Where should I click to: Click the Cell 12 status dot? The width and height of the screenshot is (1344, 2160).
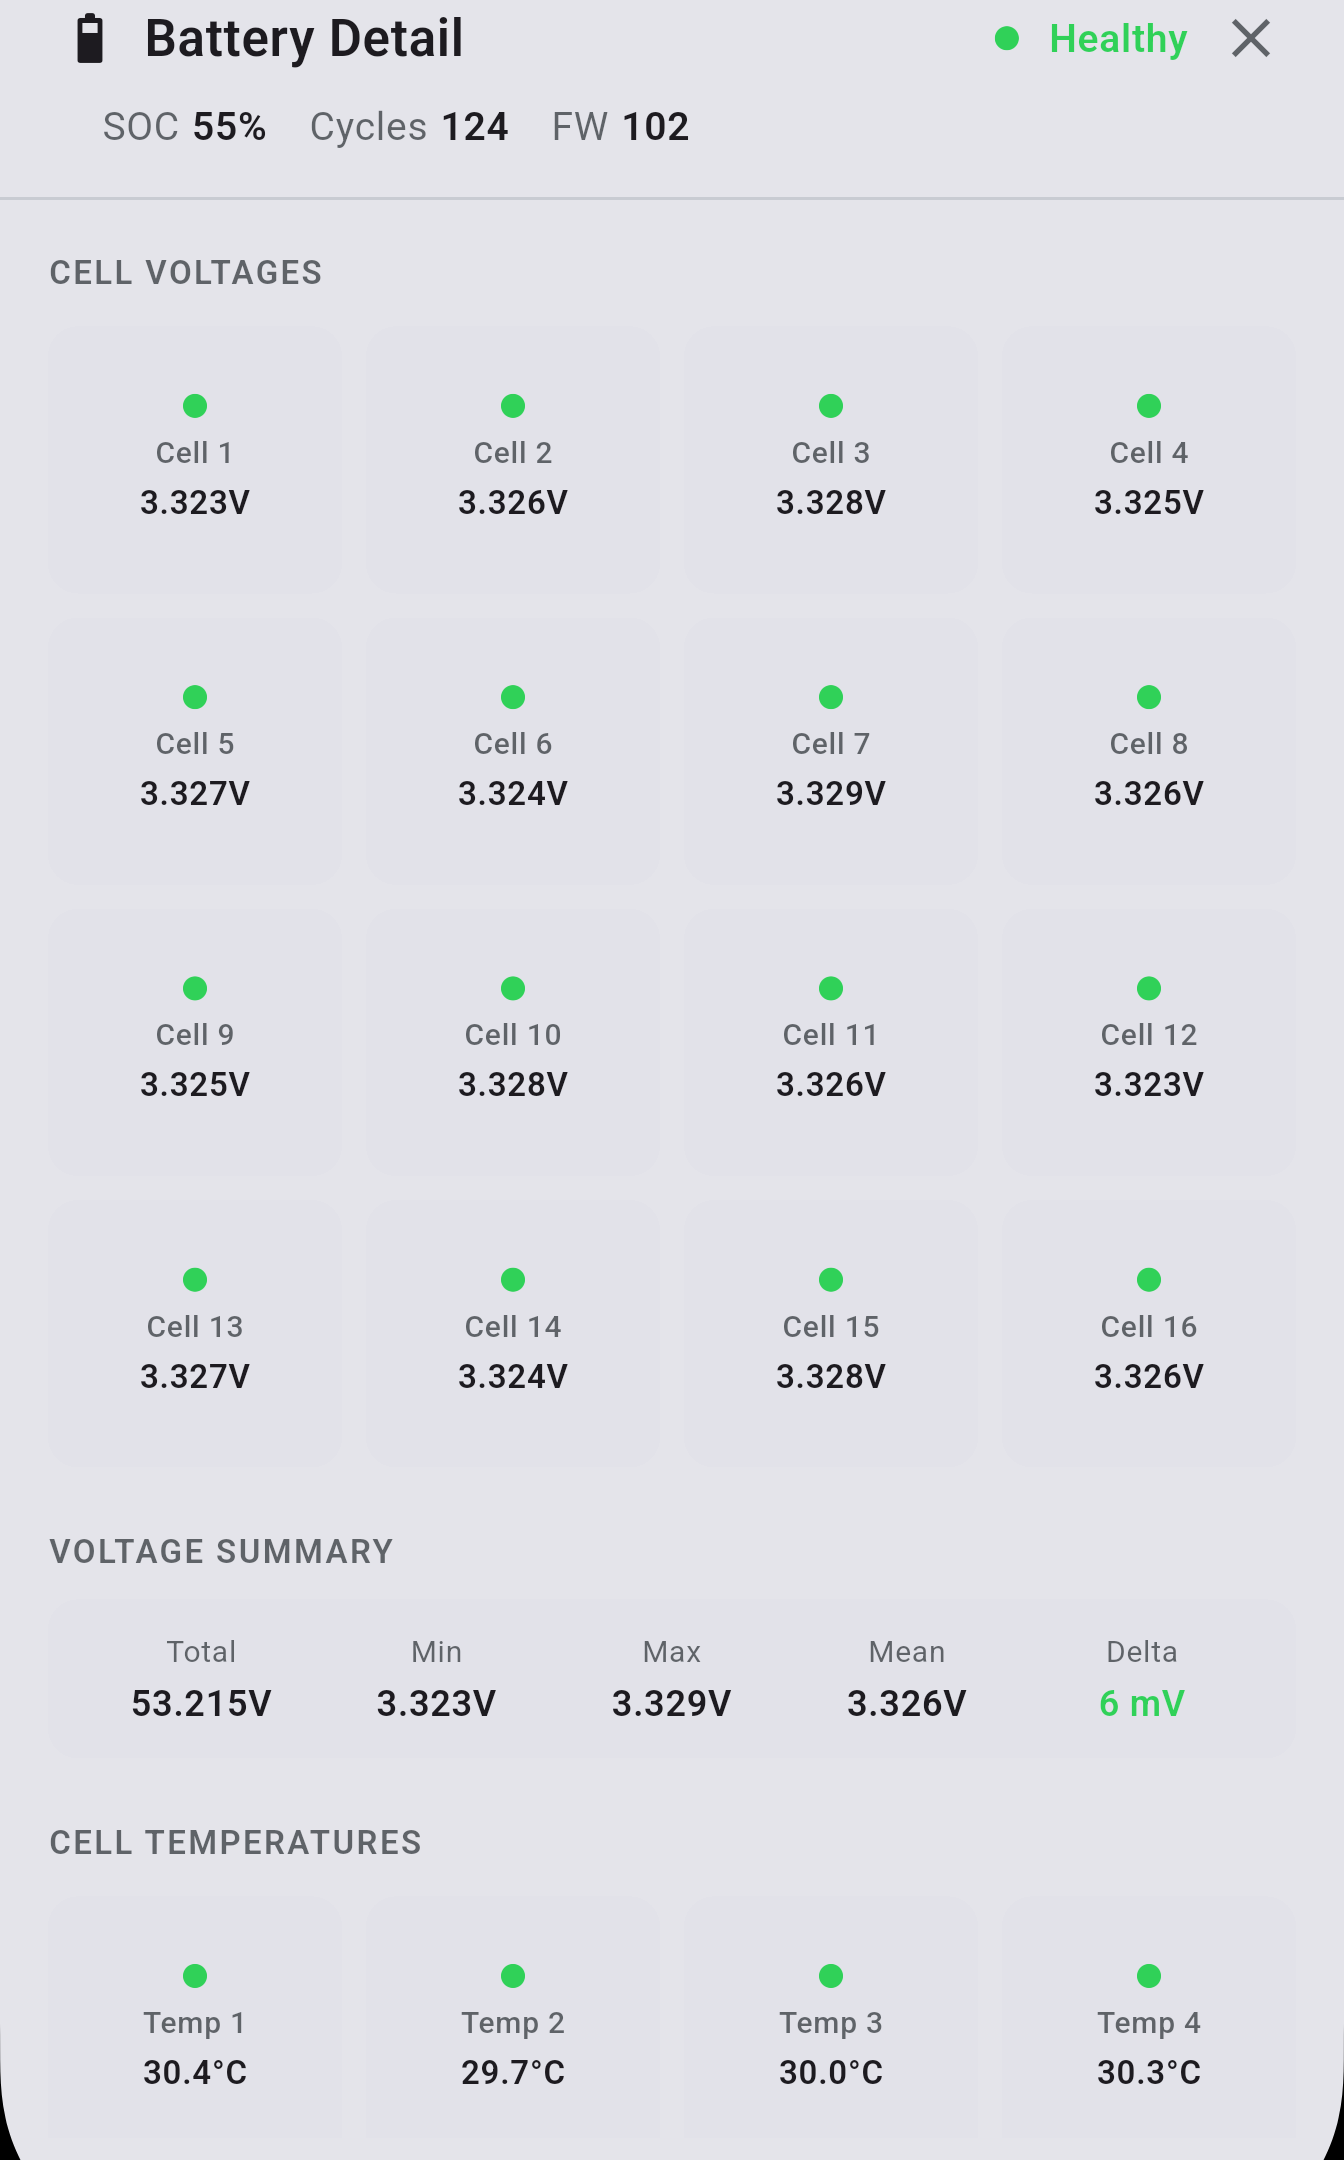(1149, 989)
